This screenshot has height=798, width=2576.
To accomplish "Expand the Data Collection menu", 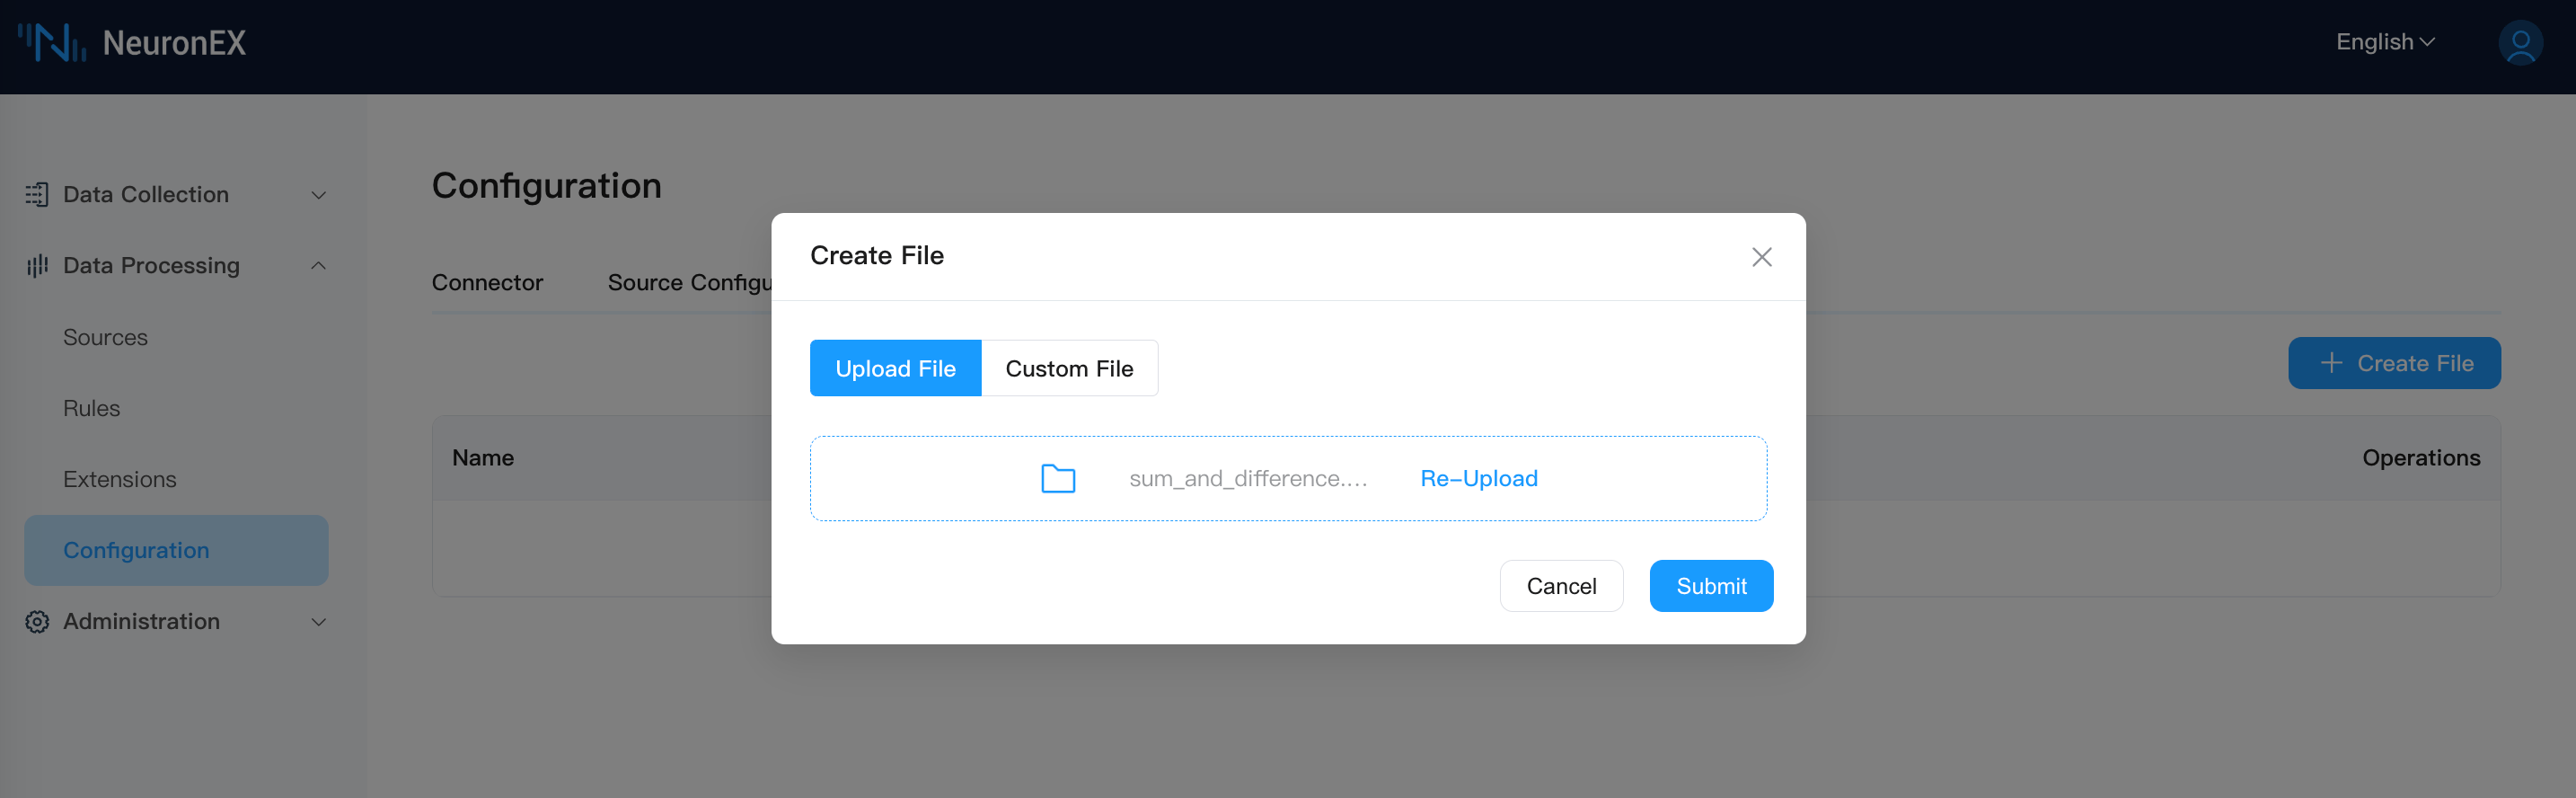I will coord(318,195).
